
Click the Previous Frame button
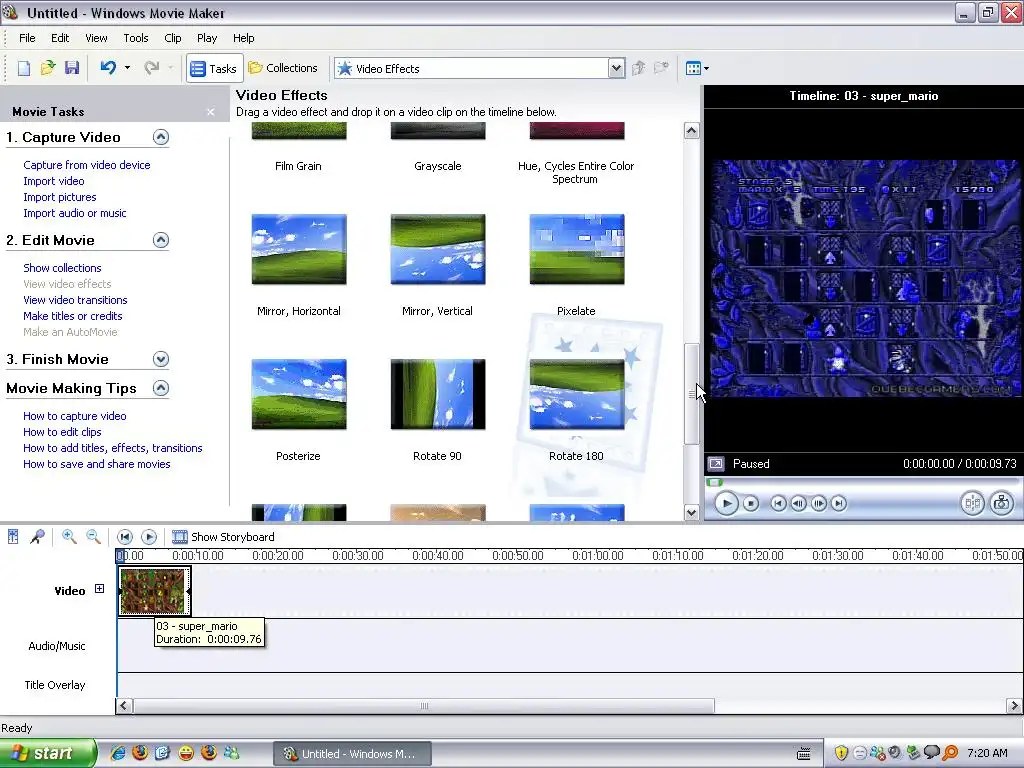(x=798, y=504)
